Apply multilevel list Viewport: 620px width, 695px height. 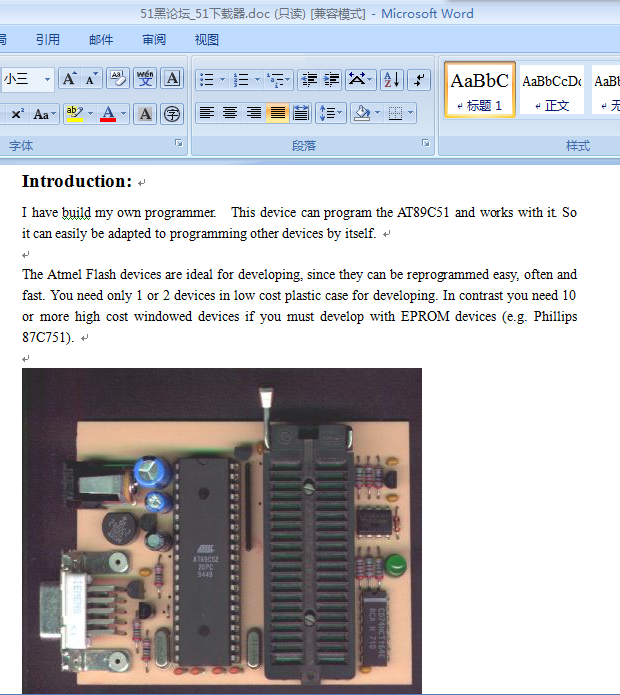tap(274, 80)
